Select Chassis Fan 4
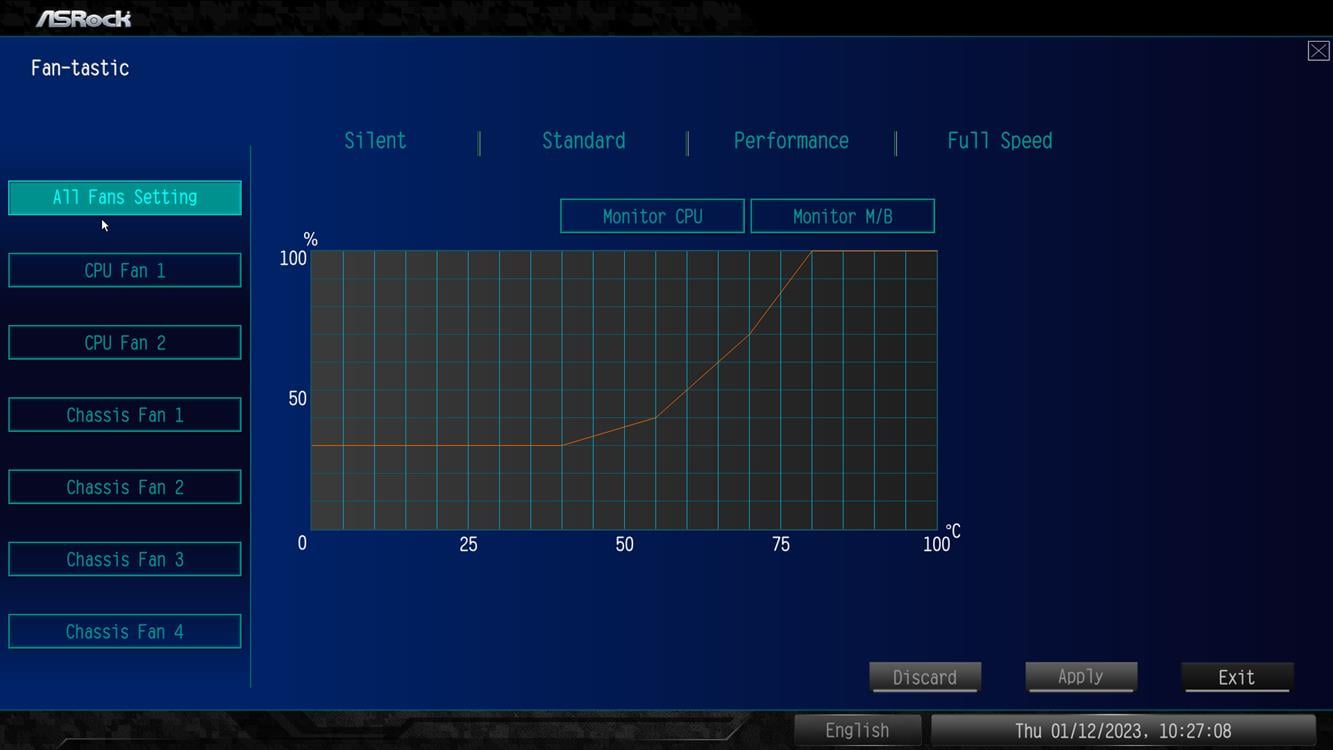This screenshot has width=1333, height=750. (x=125, y=631)
